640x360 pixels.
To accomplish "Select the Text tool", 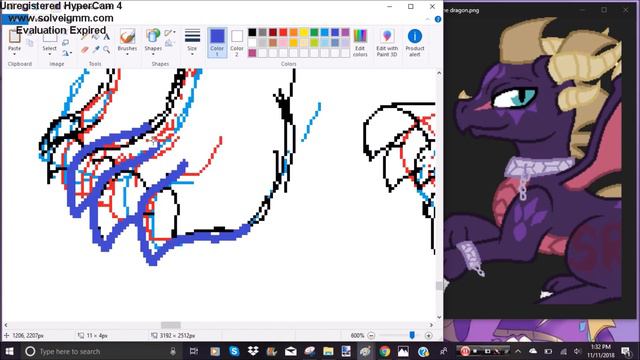I will tap(107, 37).
